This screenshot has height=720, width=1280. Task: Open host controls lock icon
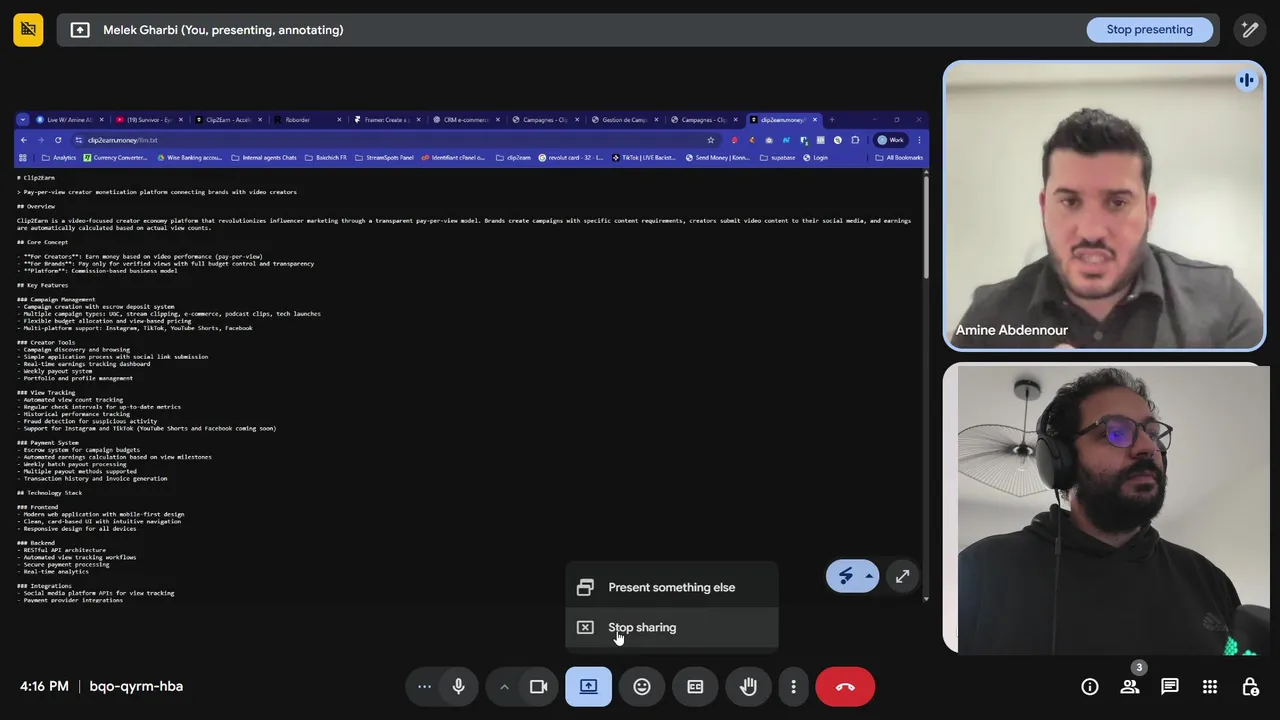click(1250, 687)
